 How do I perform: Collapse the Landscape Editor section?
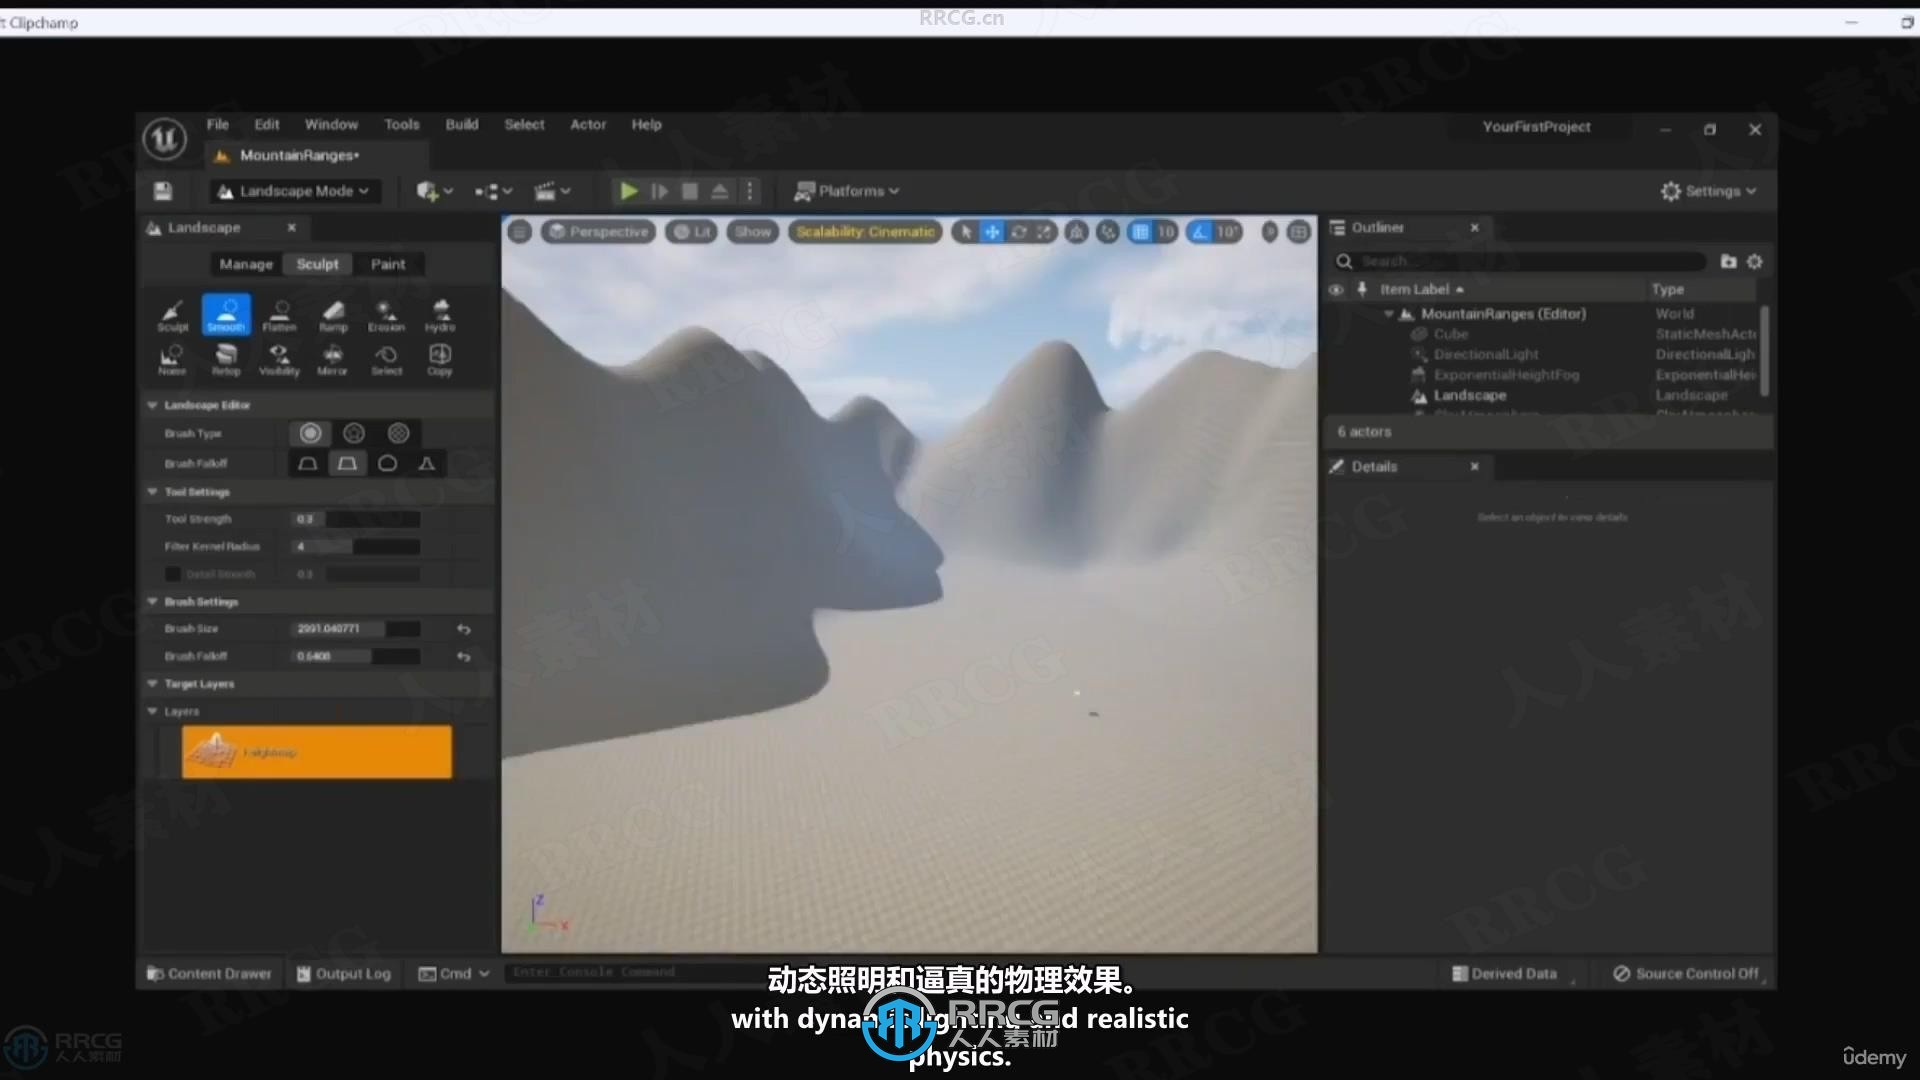[x=152, y=406]
